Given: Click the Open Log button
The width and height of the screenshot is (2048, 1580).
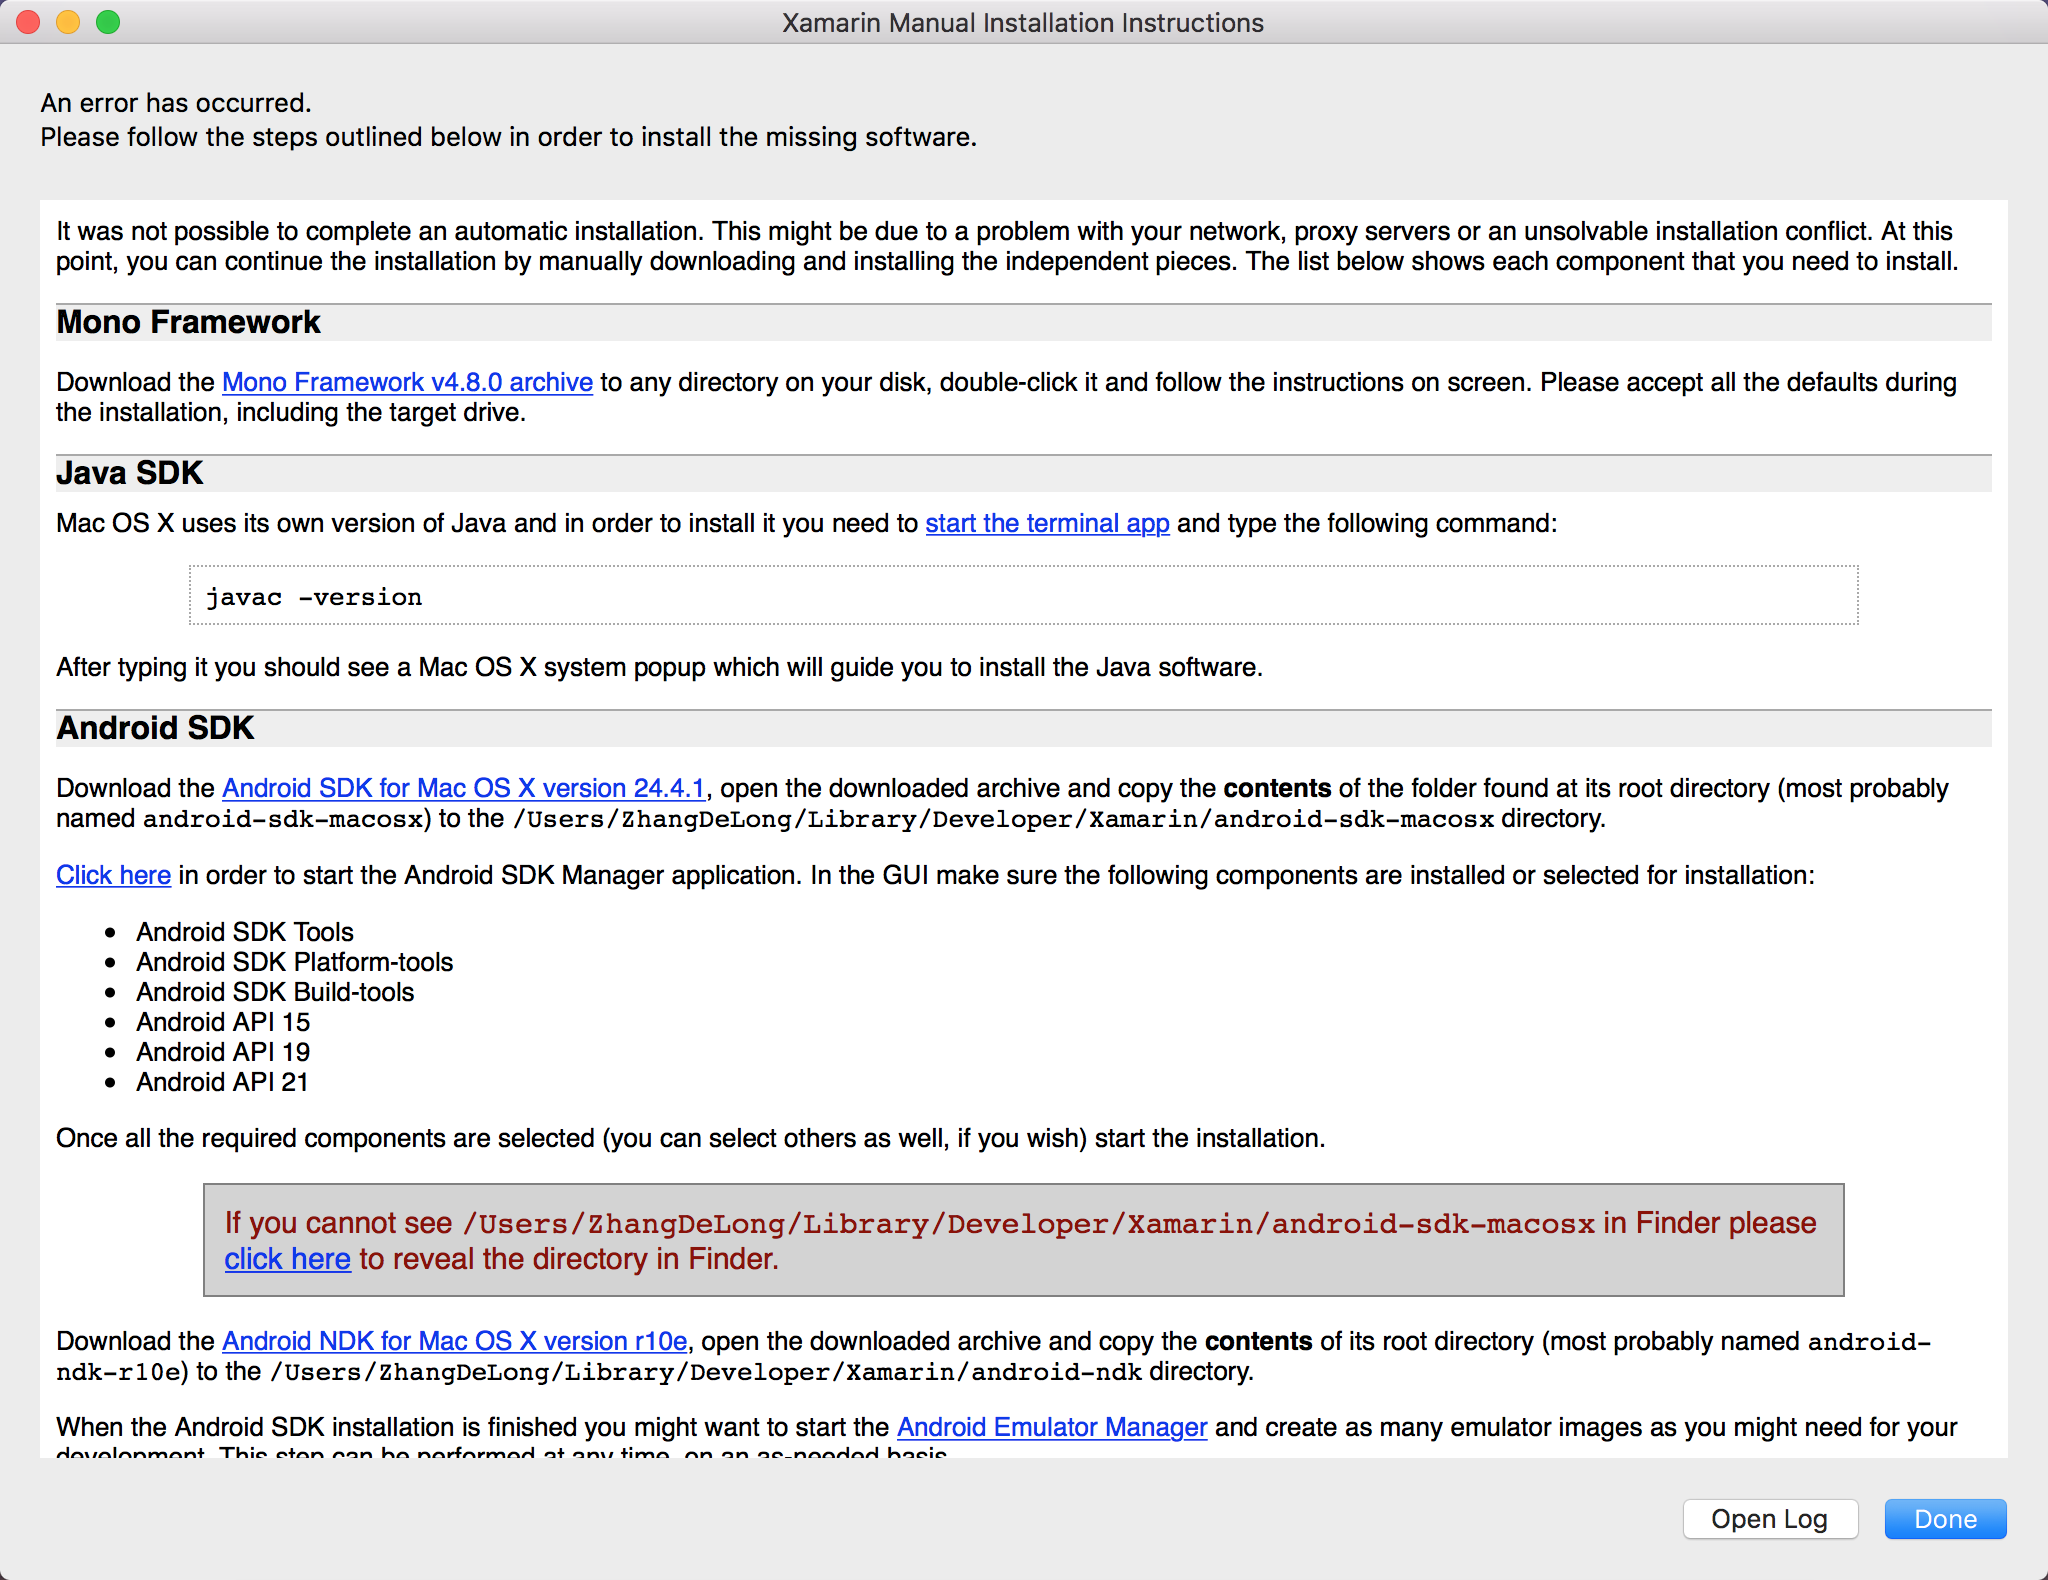Looking at the screenshot, I should point(1770,1519).
